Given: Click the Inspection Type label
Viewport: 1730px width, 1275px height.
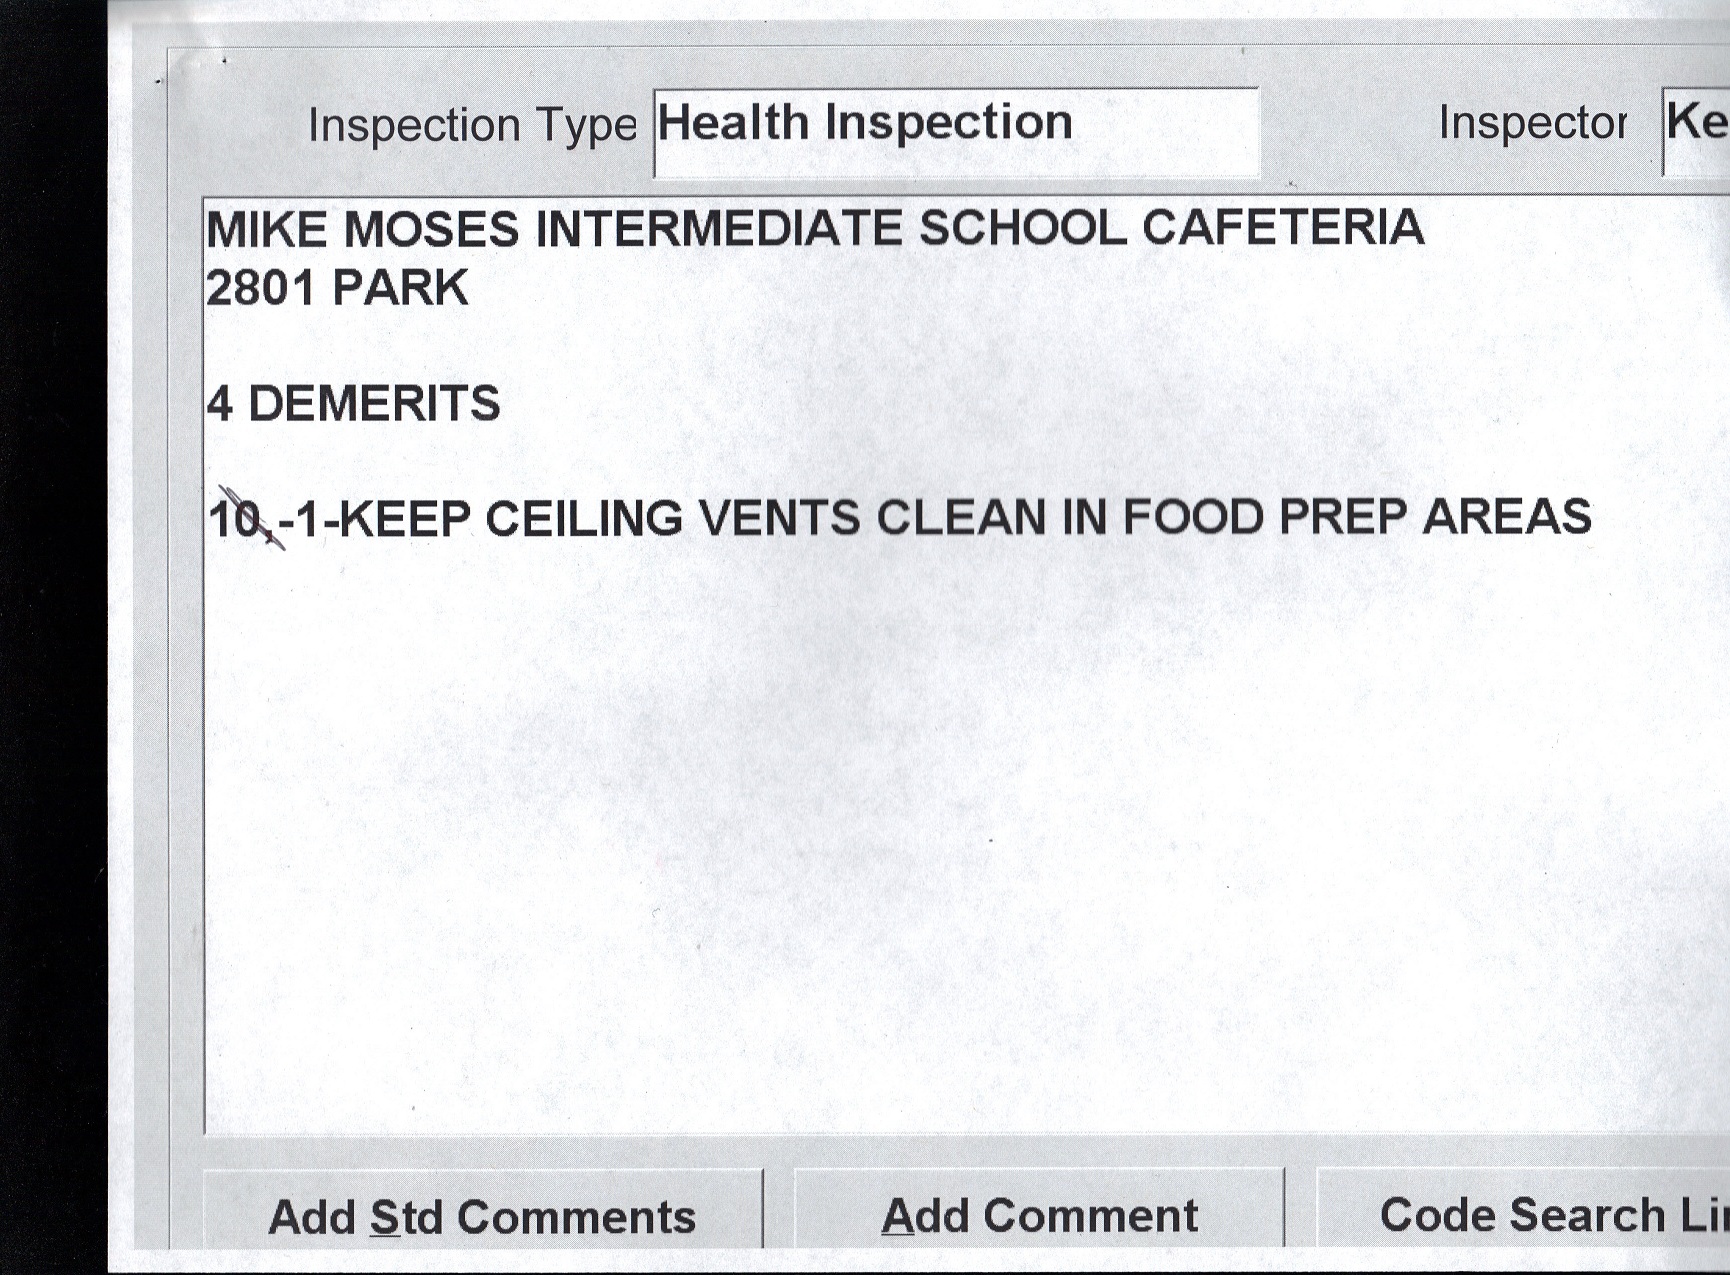Looking at the screenshot, I should click(472, 126).
